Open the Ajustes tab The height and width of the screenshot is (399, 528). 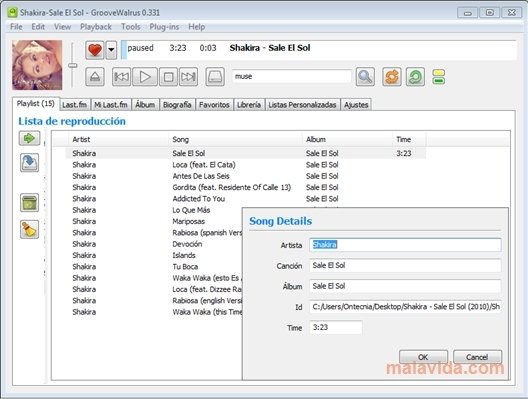point(356,105)
